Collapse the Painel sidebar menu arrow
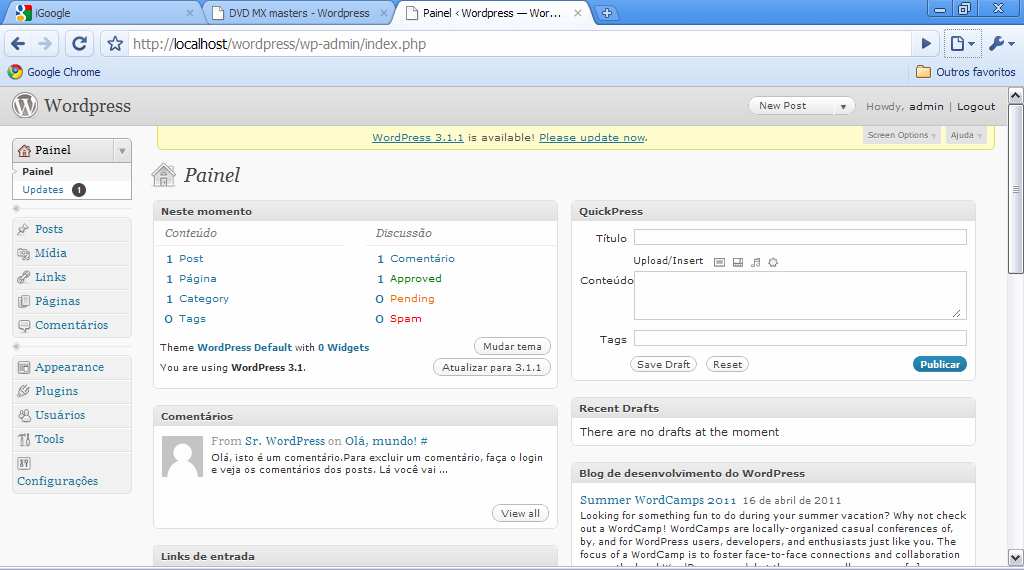1024x570 pixels. [x=122, y=151]
